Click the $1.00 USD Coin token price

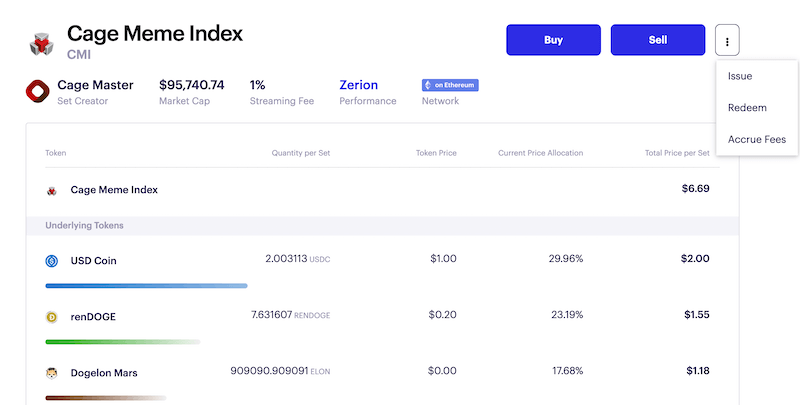(443, 259)
